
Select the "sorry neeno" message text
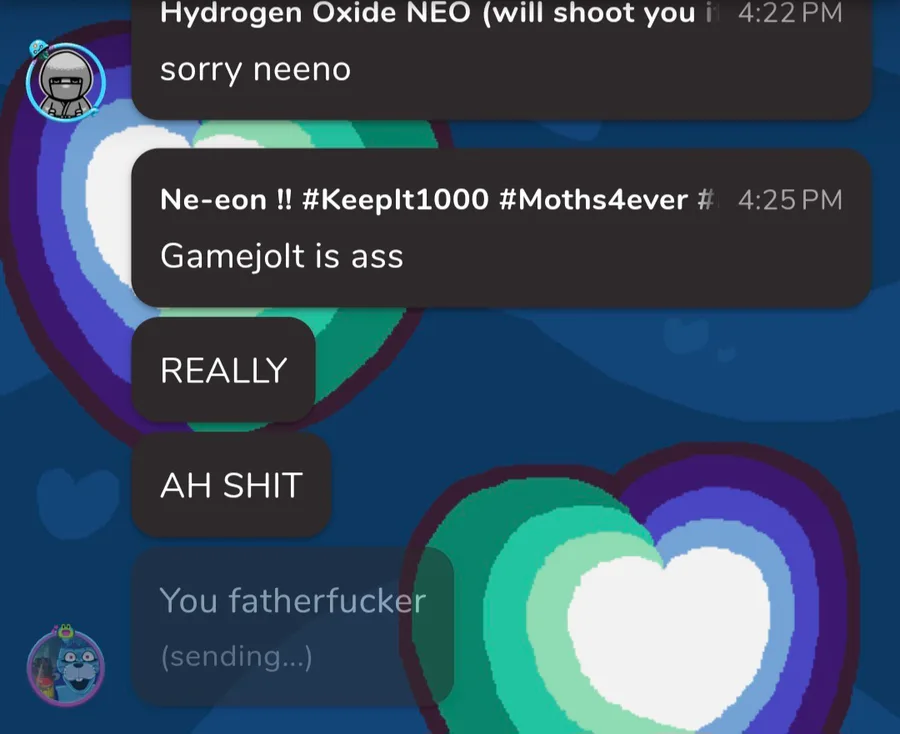[255, 69]
